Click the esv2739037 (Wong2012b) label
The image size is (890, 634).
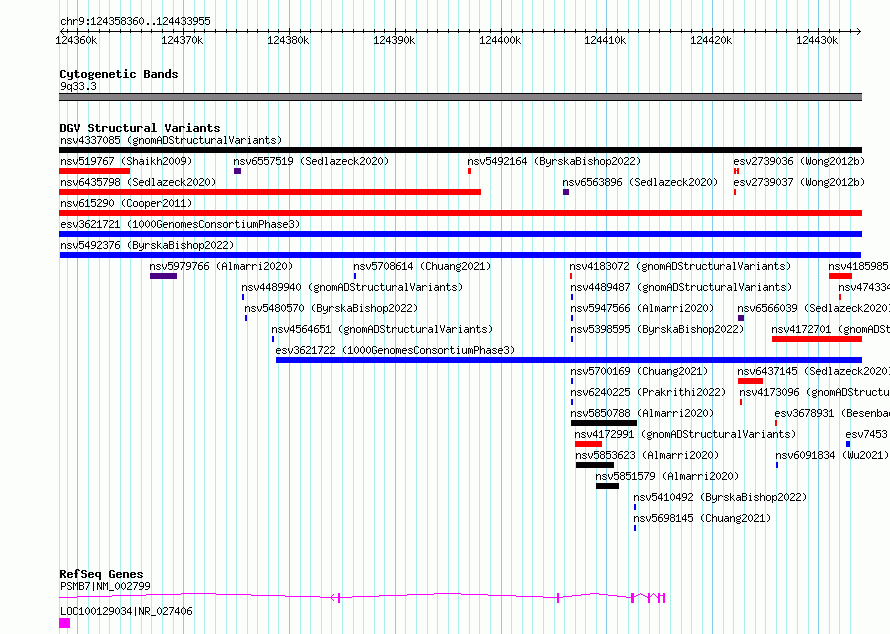(x=799, y=182)
